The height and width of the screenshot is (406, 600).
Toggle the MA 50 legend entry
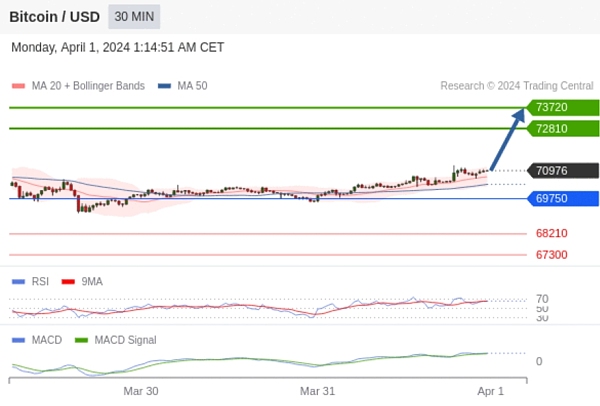click(183, 86)
